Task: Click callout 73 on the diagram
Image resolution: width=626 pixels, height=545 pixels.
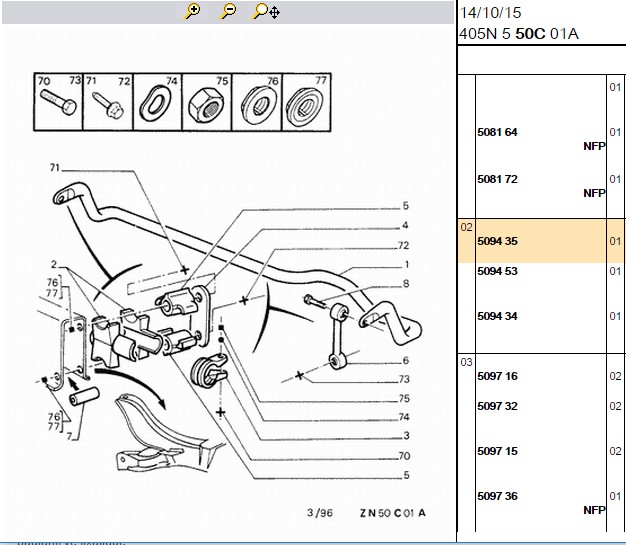Action: coord(404,379)
